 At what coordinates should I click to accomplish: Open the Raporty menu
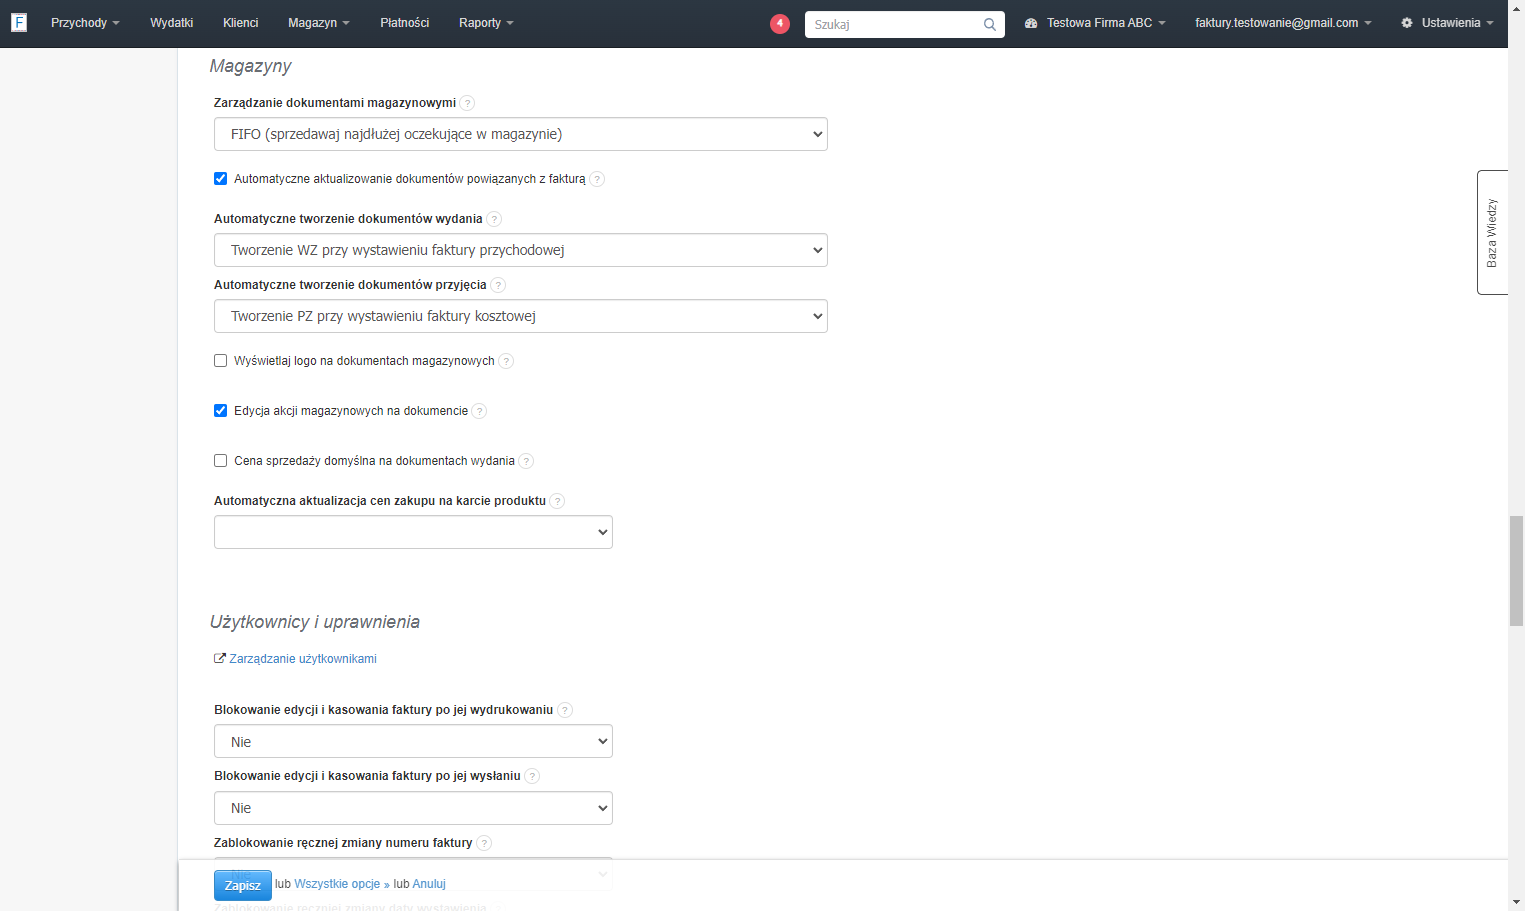486,23
